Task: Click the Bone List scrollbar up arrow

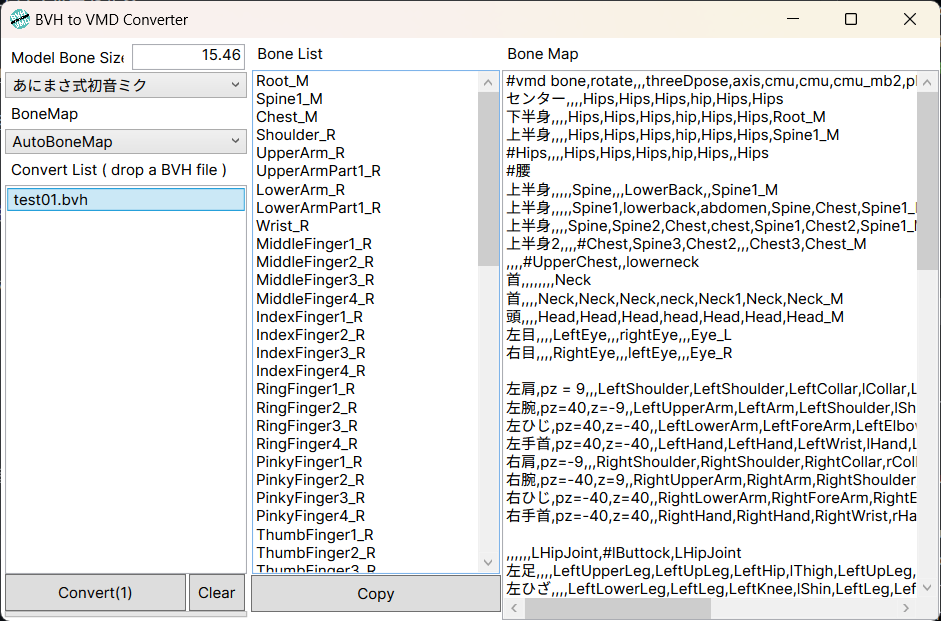Action: (488, 81)
